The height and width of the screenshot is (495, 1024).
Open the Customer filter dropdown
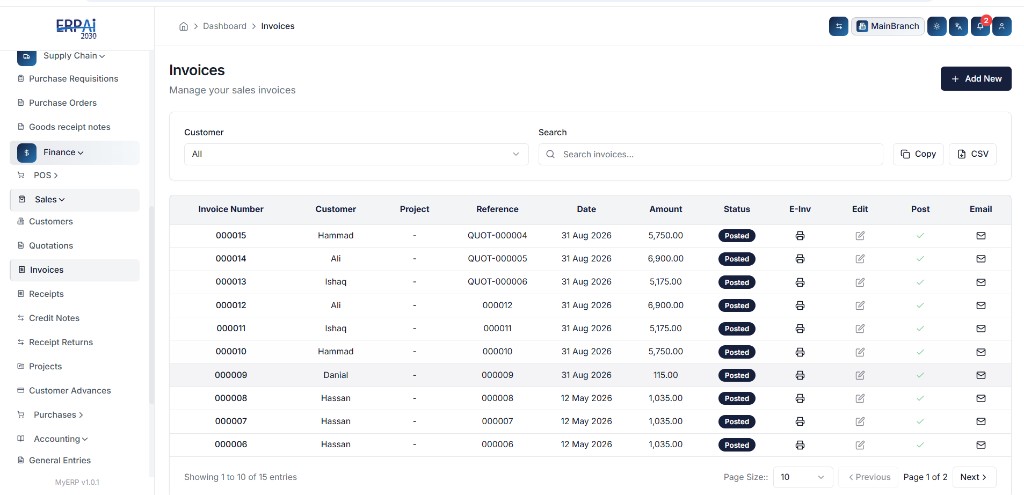[356, 154]
